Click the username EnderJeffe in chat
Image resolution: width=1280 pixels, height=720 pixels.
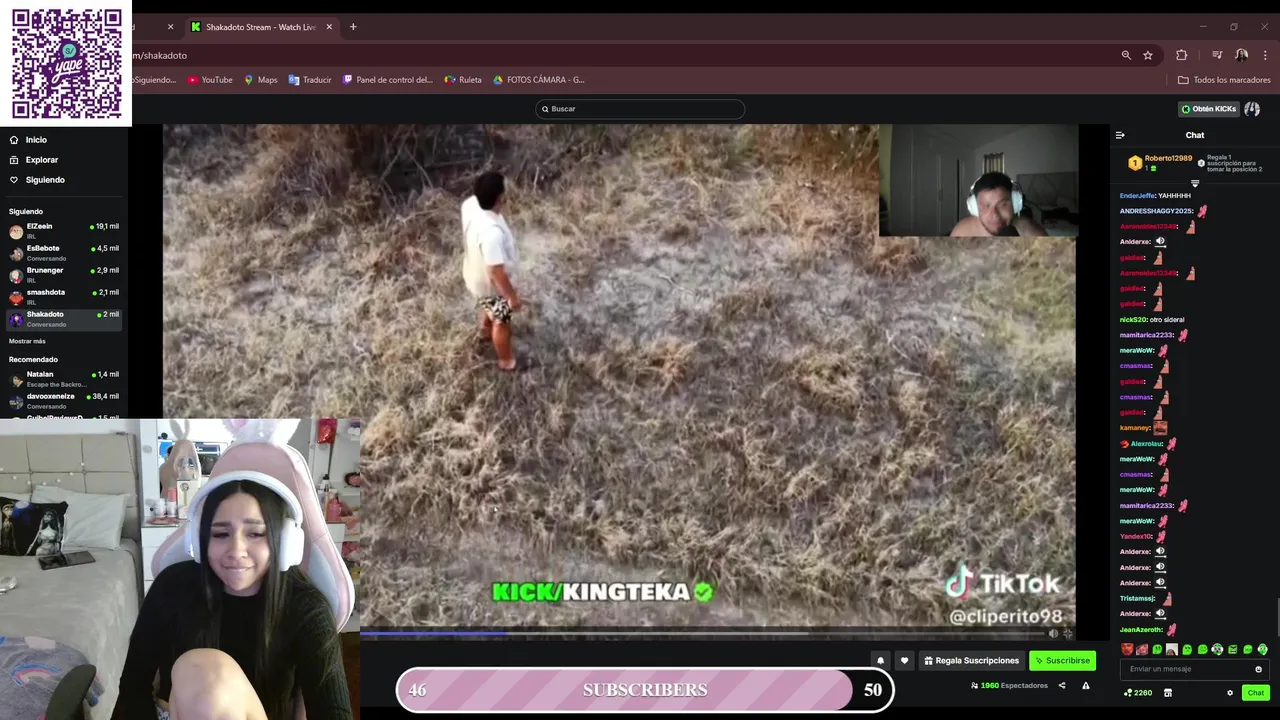[x=1137, y=196]
